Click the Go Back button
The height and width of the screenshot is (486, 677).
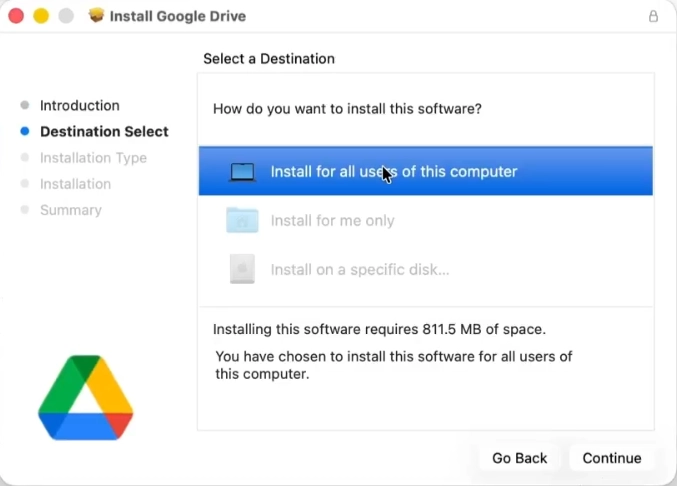519,458
